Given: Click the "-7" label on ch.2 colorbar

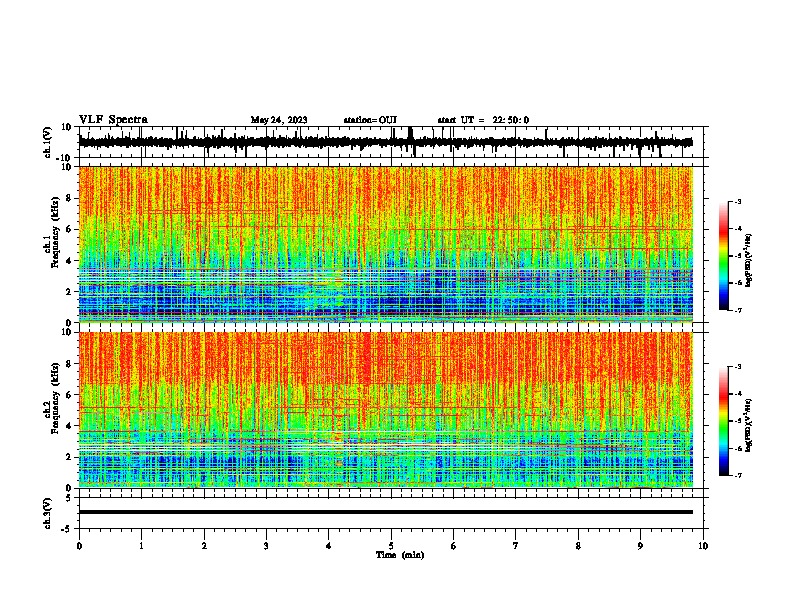Looking at the screenshot, I should pyautogui.click(x=737, y=476).
